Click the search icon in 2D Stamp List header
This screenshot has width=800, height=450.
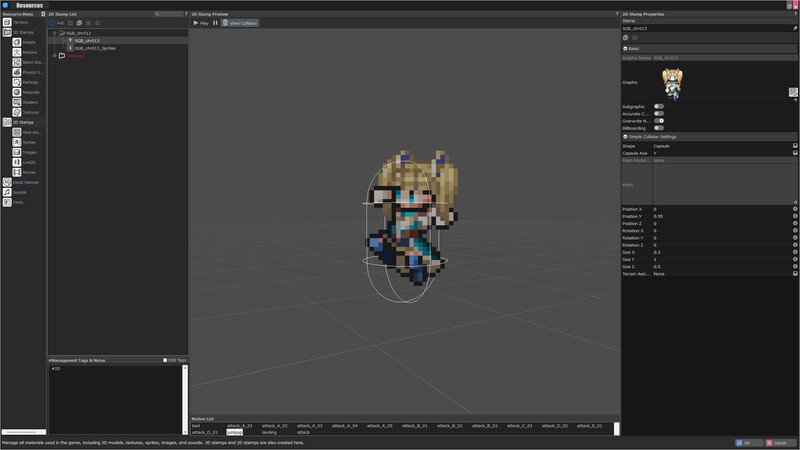click(157, 14)
